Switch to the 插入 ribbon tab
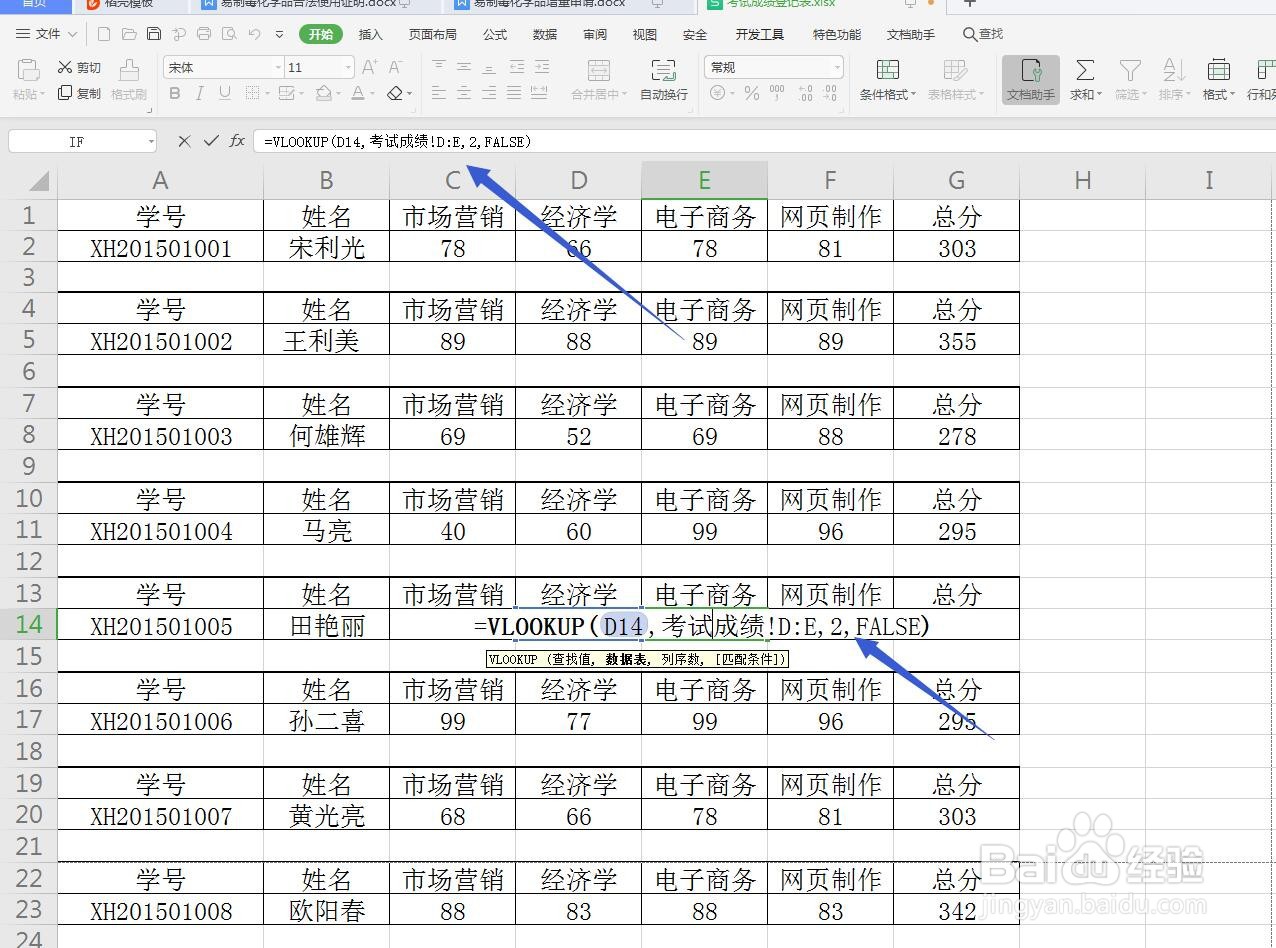The width and height of the screenshot is (1276, 948). pyautogui.click(x=370, y=33)
